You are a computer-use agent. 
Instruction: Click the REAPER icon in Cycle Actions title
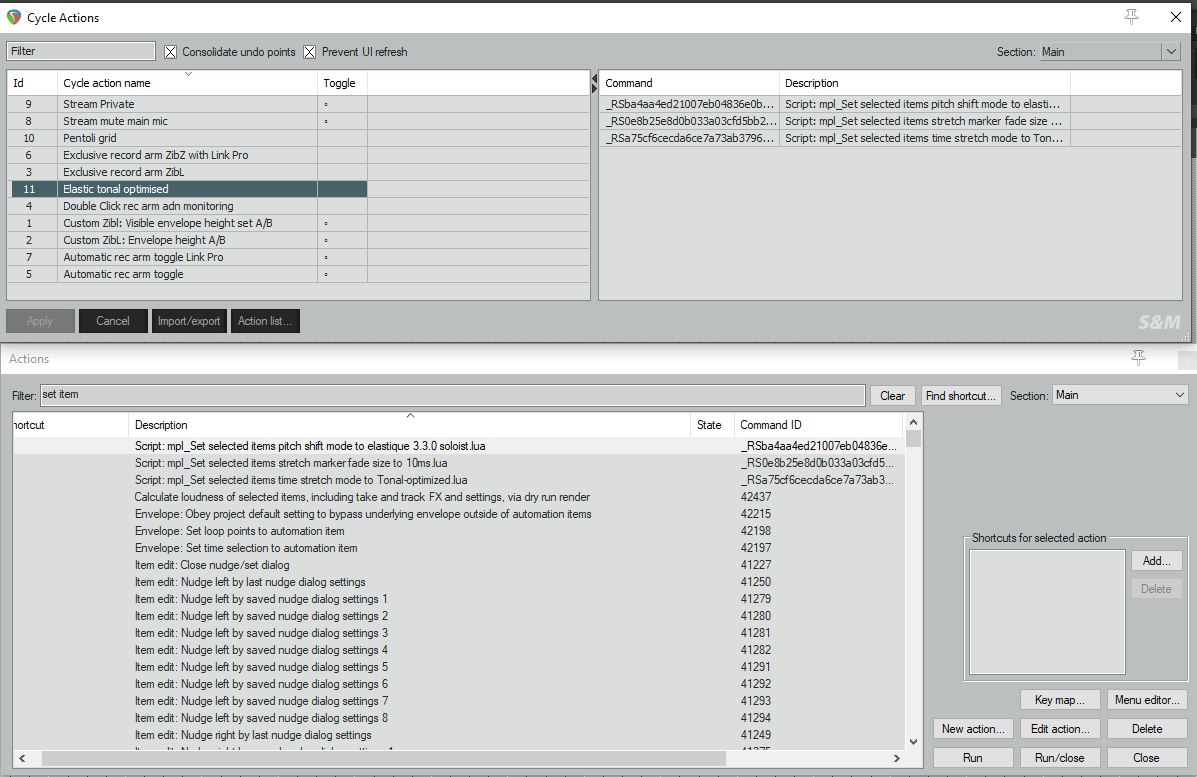click(x=14, y=17)
